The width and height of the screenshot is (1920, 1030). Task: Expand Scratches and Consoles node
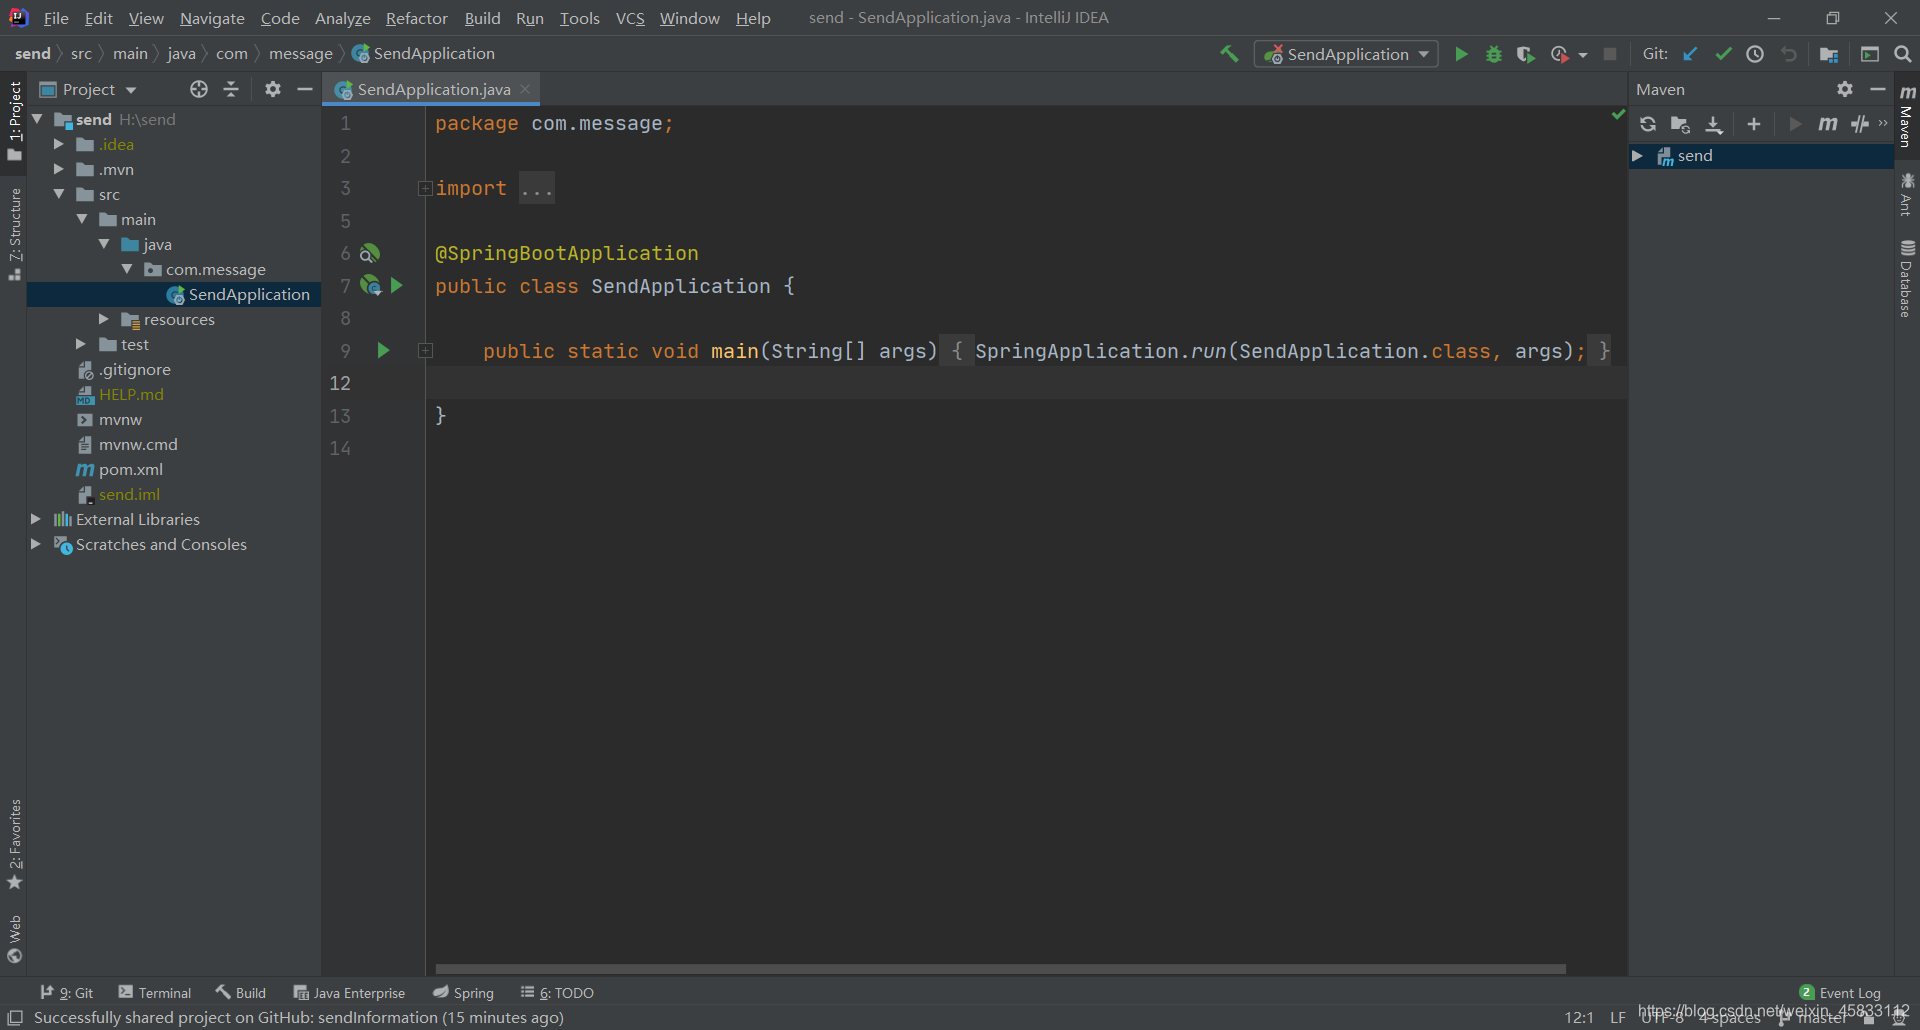coord(36,544)
